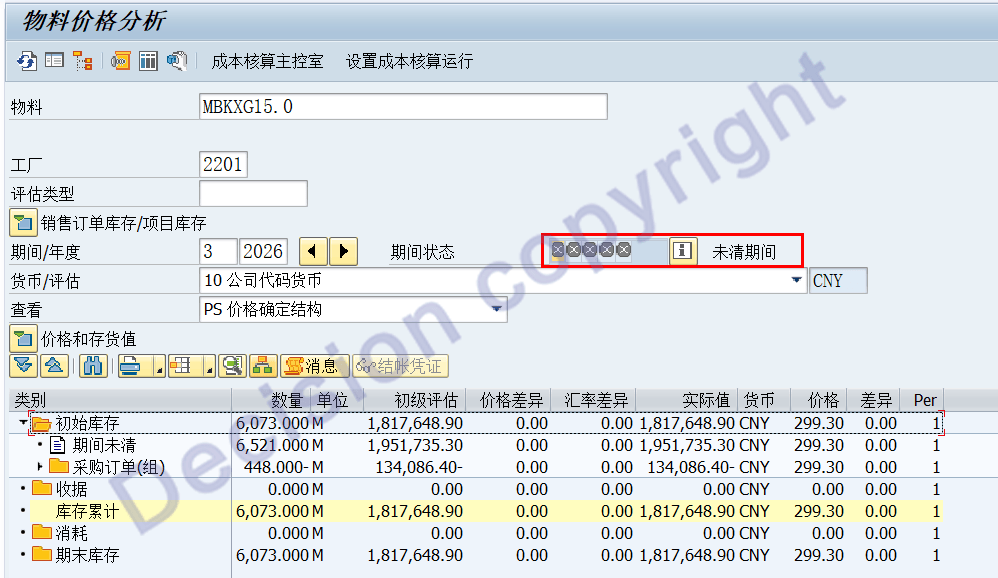Open the layout options dropdown arrow

(209, 367)
